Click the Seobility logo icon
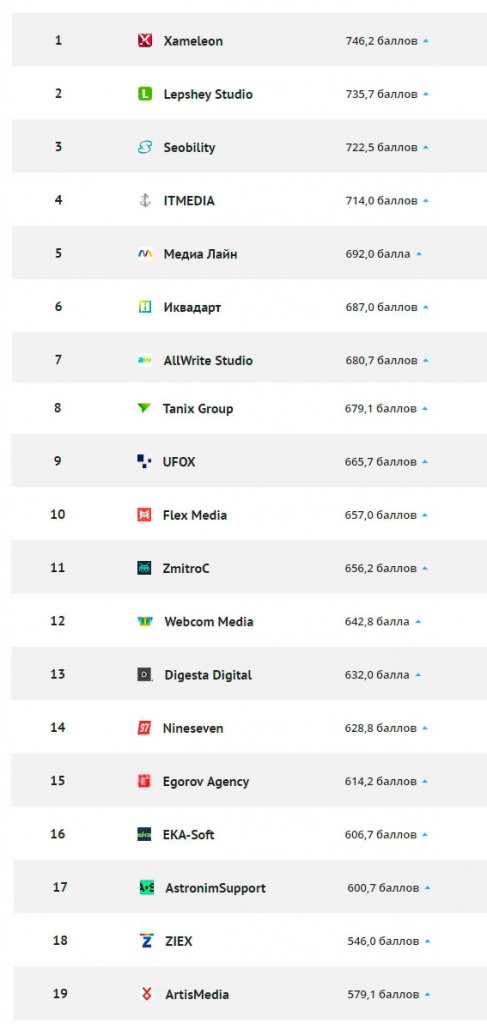This screenshot has height=1024, width=487. [145, 148]
